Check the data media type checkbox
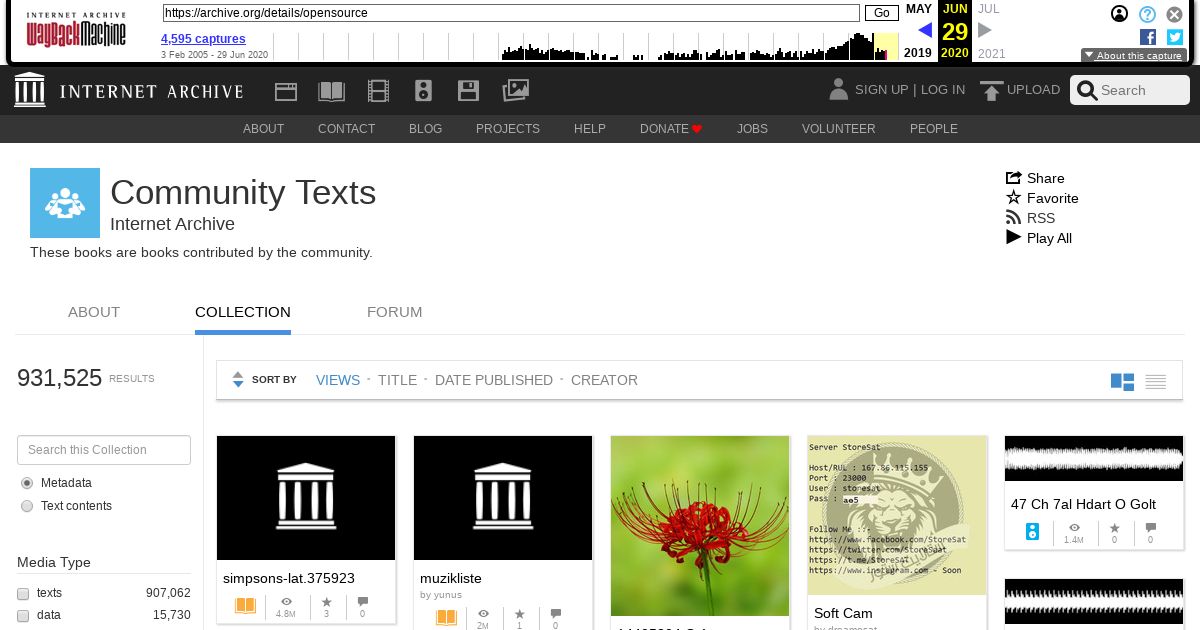This screenshot has height=630, width=1200. point(23,615)
